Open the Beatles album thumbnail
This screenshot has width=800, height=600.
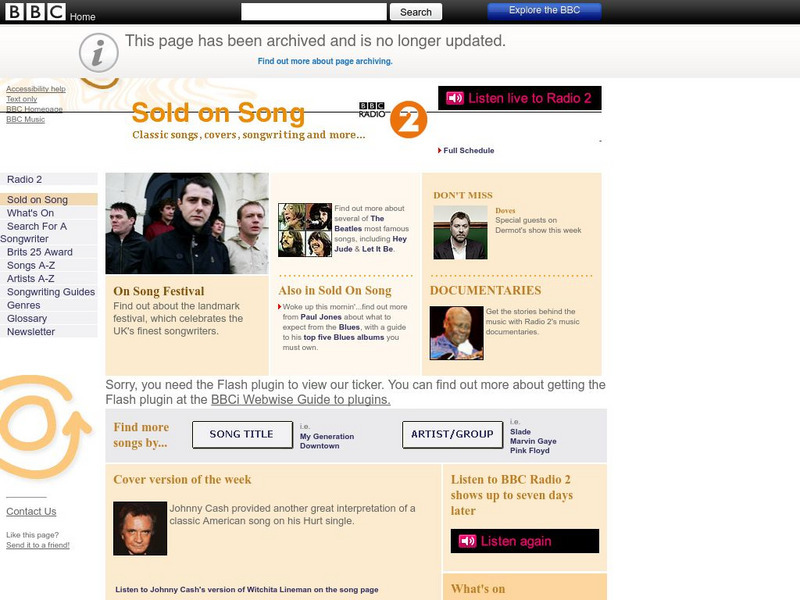point(305,230)
